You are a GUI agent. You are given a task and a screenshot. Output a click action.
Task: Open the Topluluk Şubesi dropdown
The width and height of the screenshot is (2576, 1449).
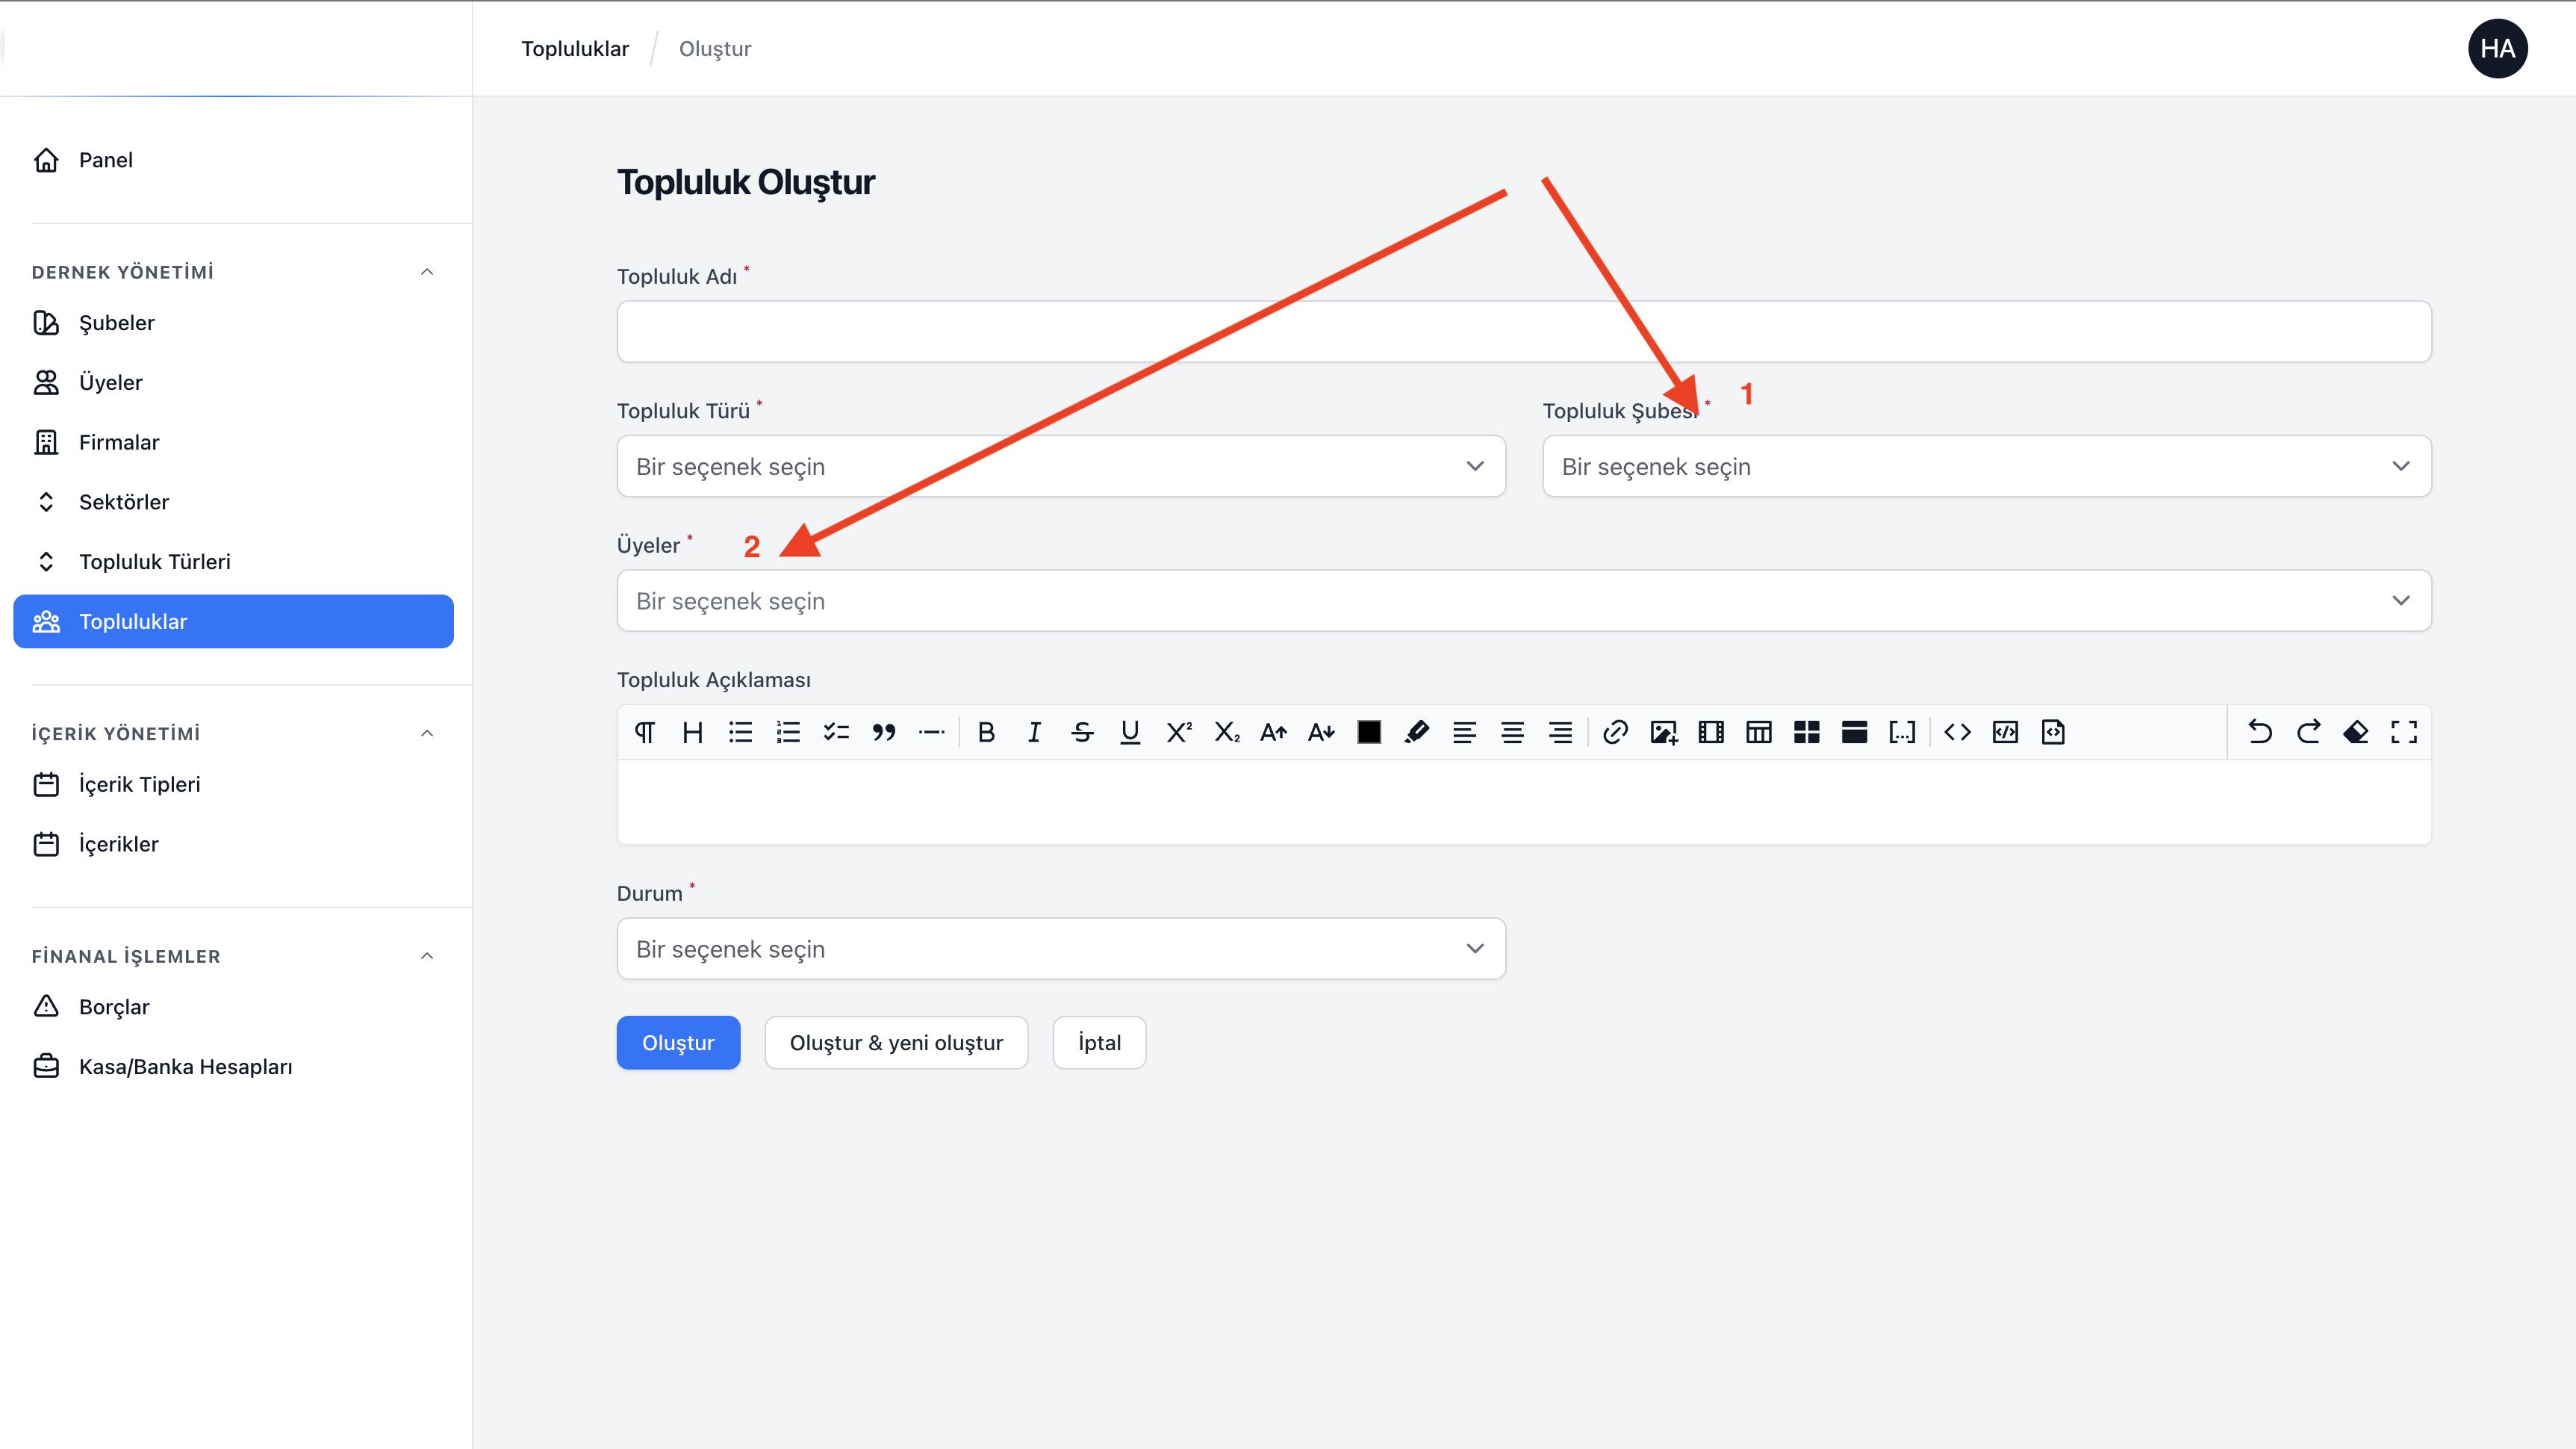click(1986, 466)
